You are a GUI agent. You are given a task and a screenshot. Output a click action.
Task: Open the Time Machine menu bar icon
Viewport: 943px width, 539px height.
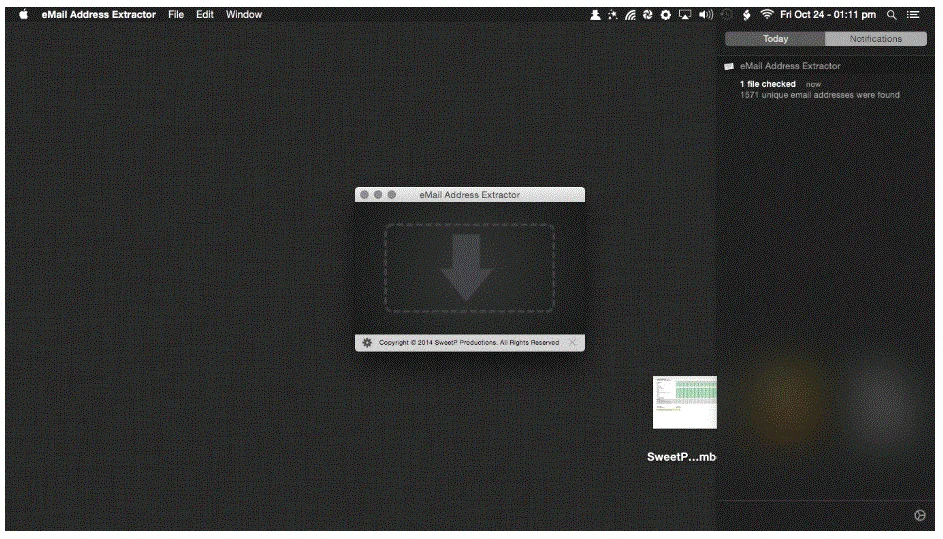(726, 14)
